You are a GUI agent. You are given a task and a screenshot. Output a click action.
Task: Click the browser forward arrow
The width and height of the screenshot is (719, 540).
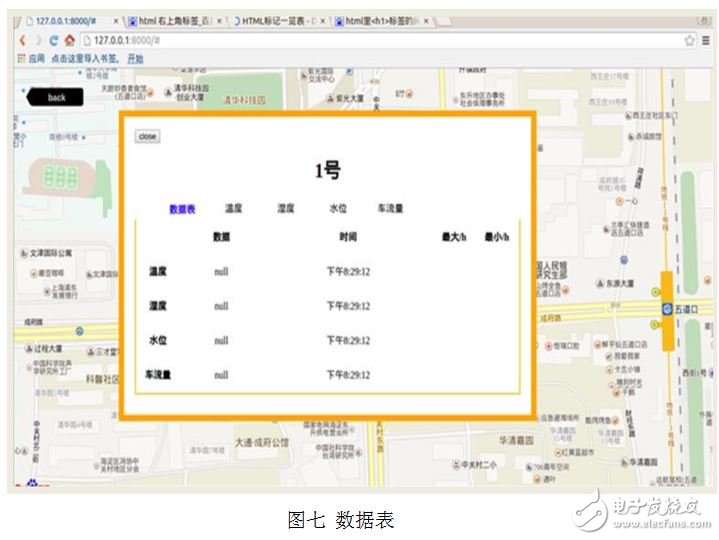[38, 40]
